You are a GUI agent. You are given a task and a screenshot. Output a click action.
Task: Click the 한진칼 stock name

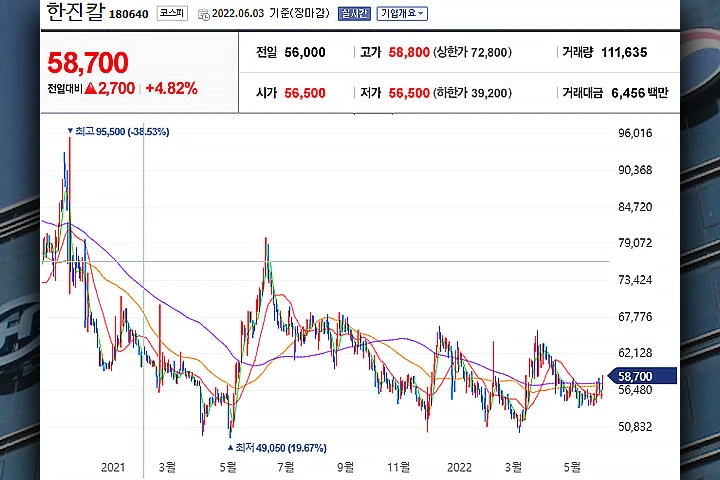(x=75, y=12)
